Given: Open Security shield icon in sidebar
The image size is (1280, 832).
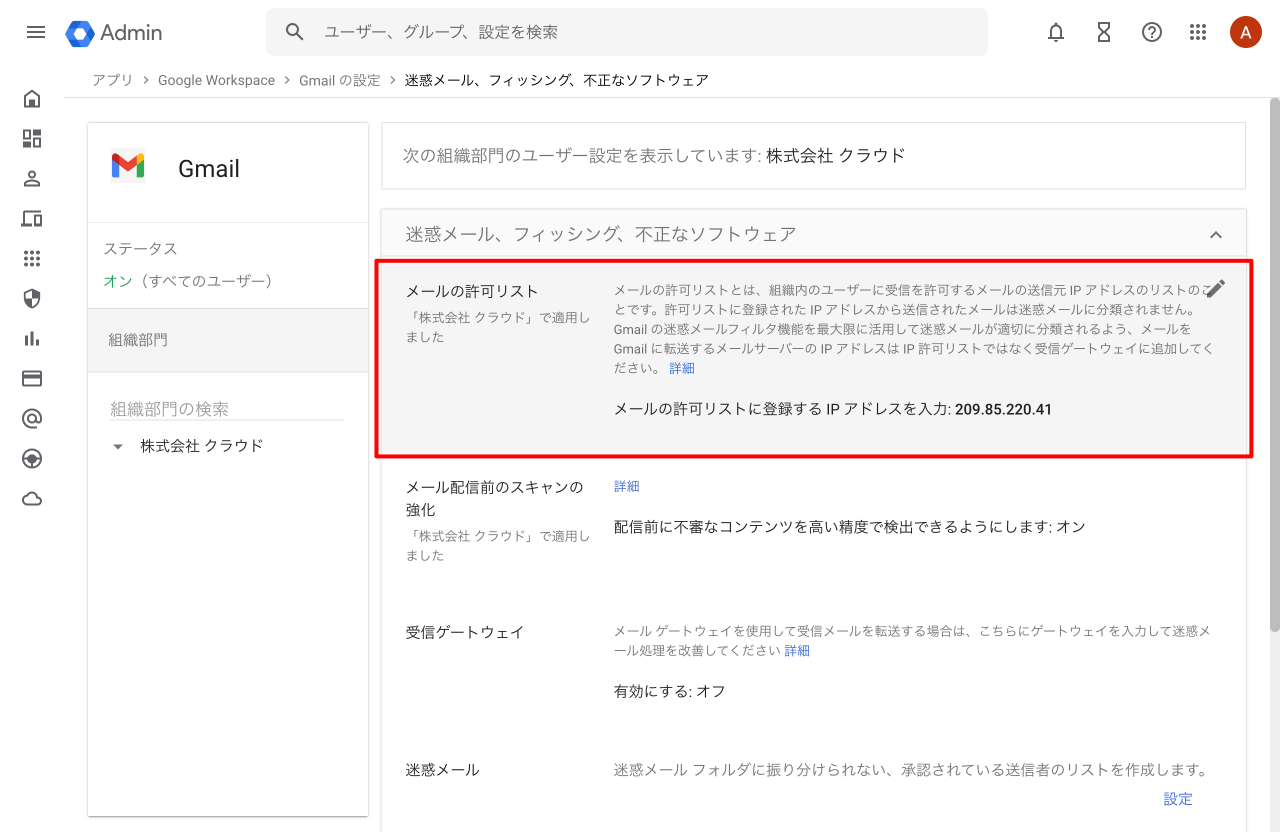Looking at the screenshot, I should pyautogui.click(x=32, y=299).
